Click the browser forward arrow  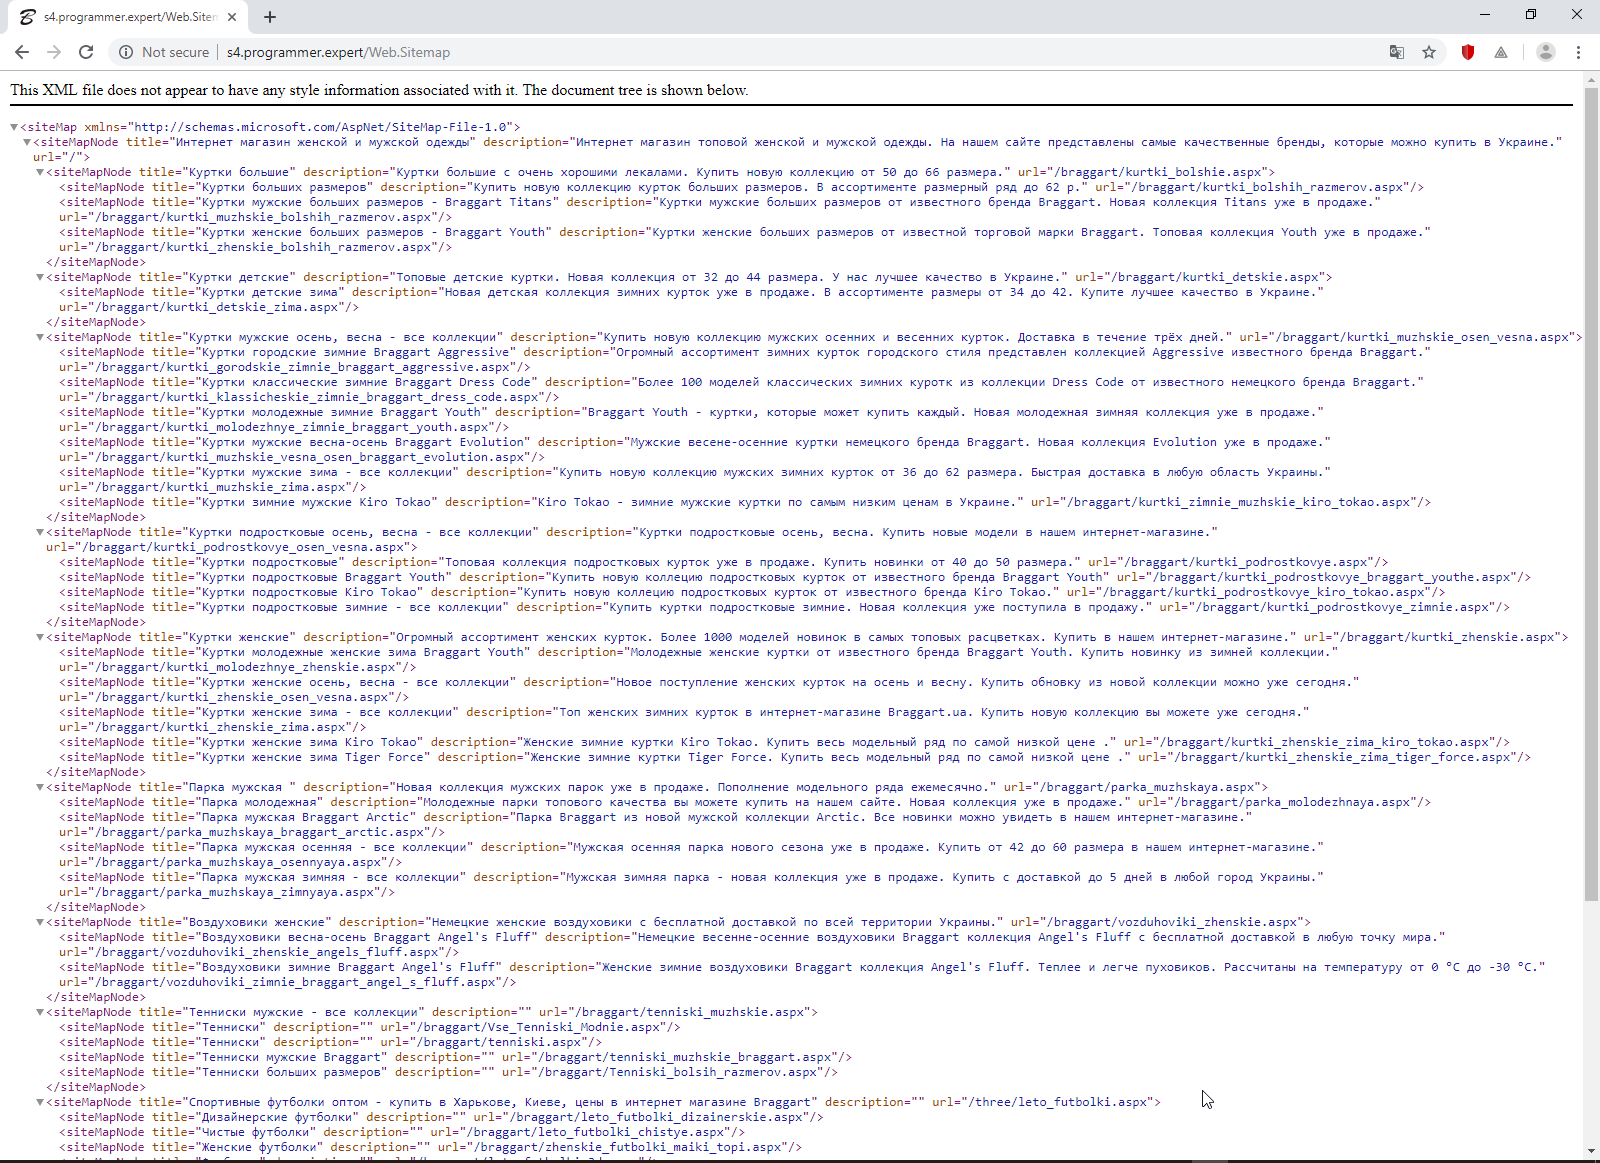pos(54,52)
